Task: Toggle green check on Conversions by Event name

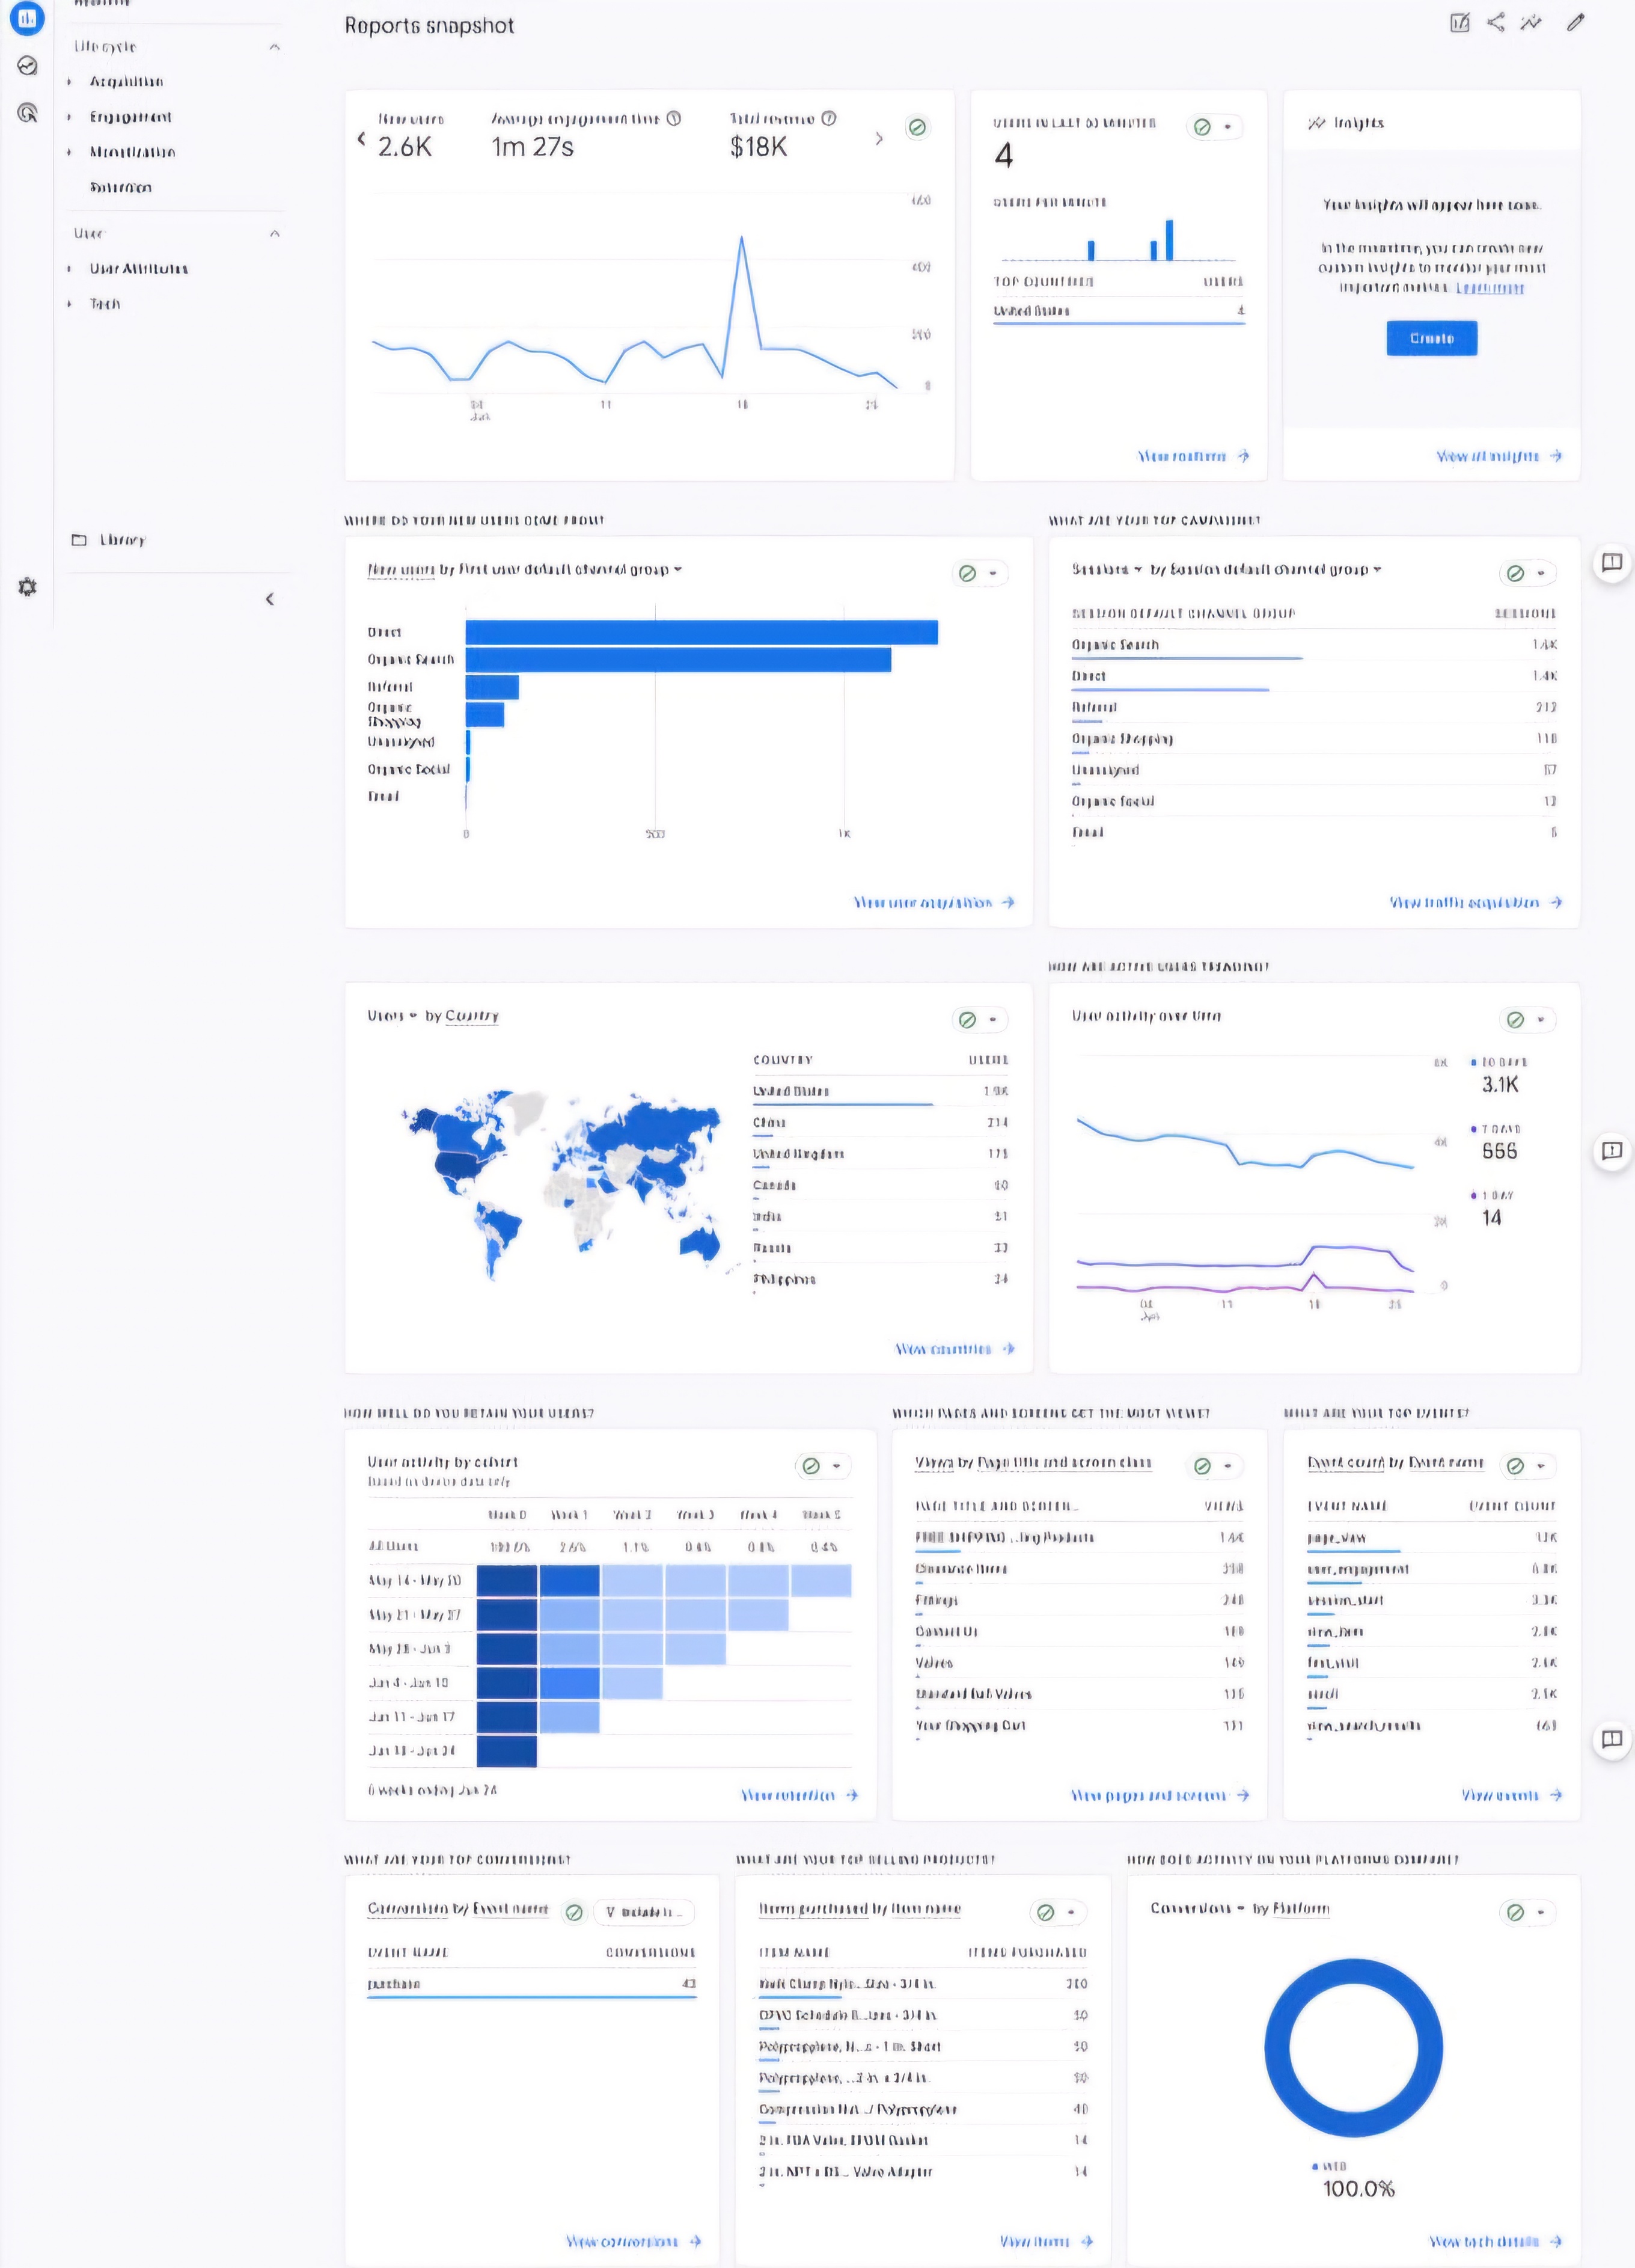Action: pos(574,1912)
